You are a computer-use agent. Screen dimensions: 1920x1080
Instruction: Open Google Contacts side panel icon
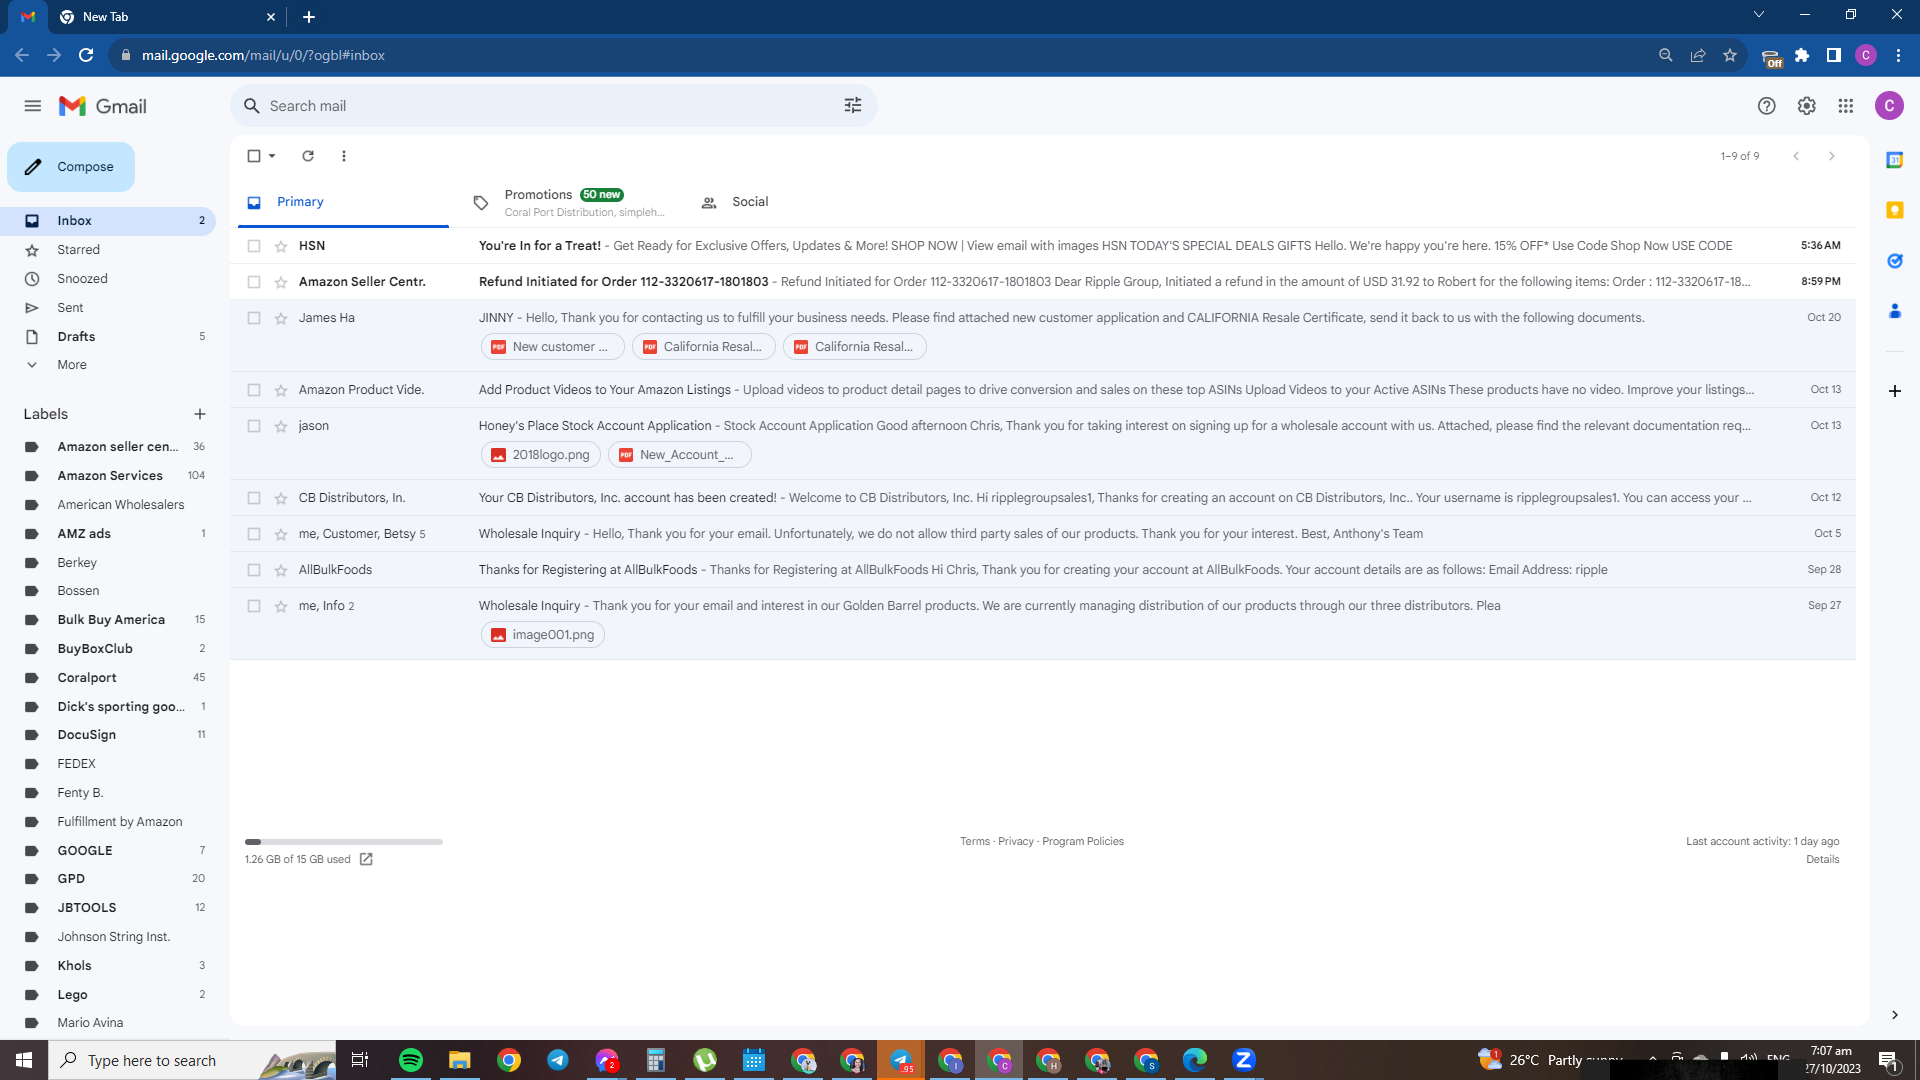1895,312
